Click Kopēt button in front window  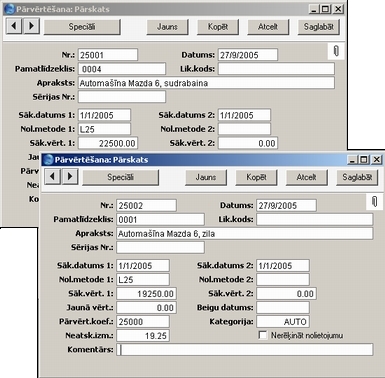(256, 177)
